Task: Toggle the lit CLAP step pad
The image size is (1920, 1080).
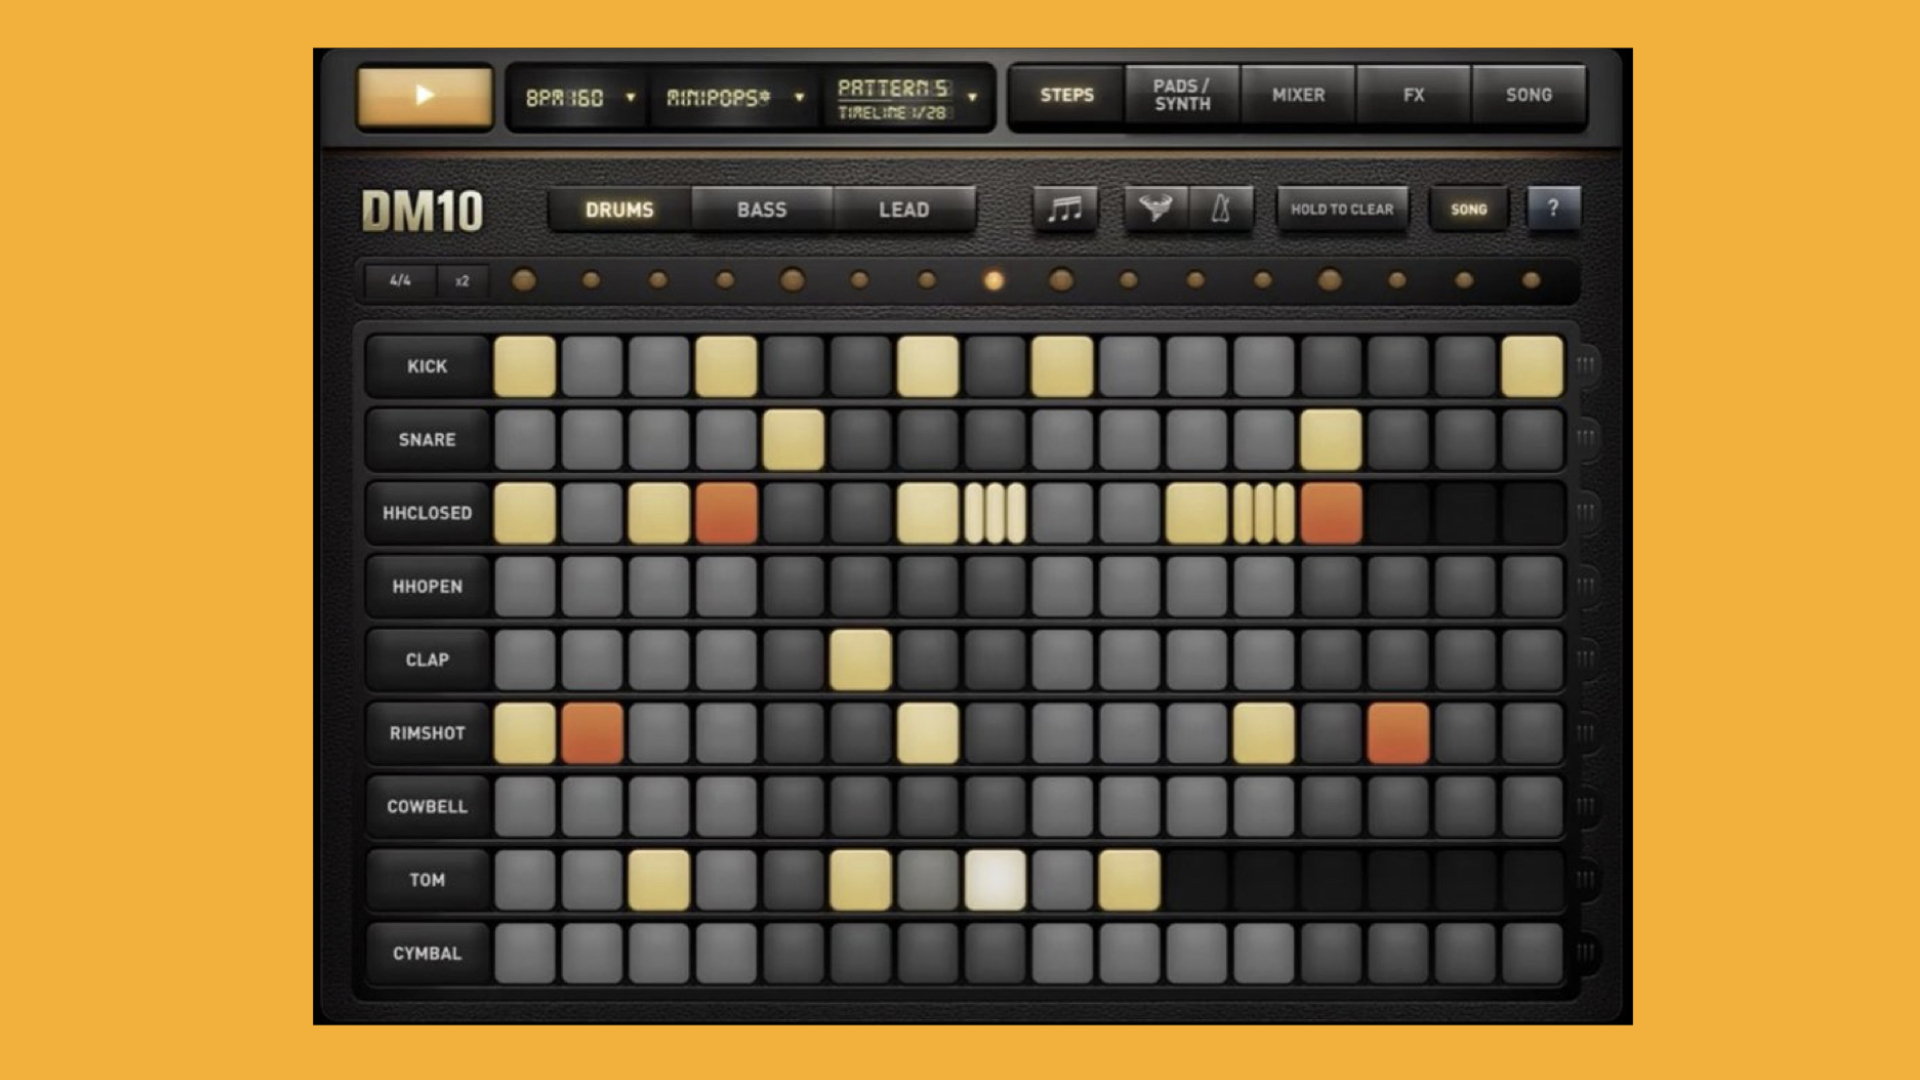Action: (860, 660)
